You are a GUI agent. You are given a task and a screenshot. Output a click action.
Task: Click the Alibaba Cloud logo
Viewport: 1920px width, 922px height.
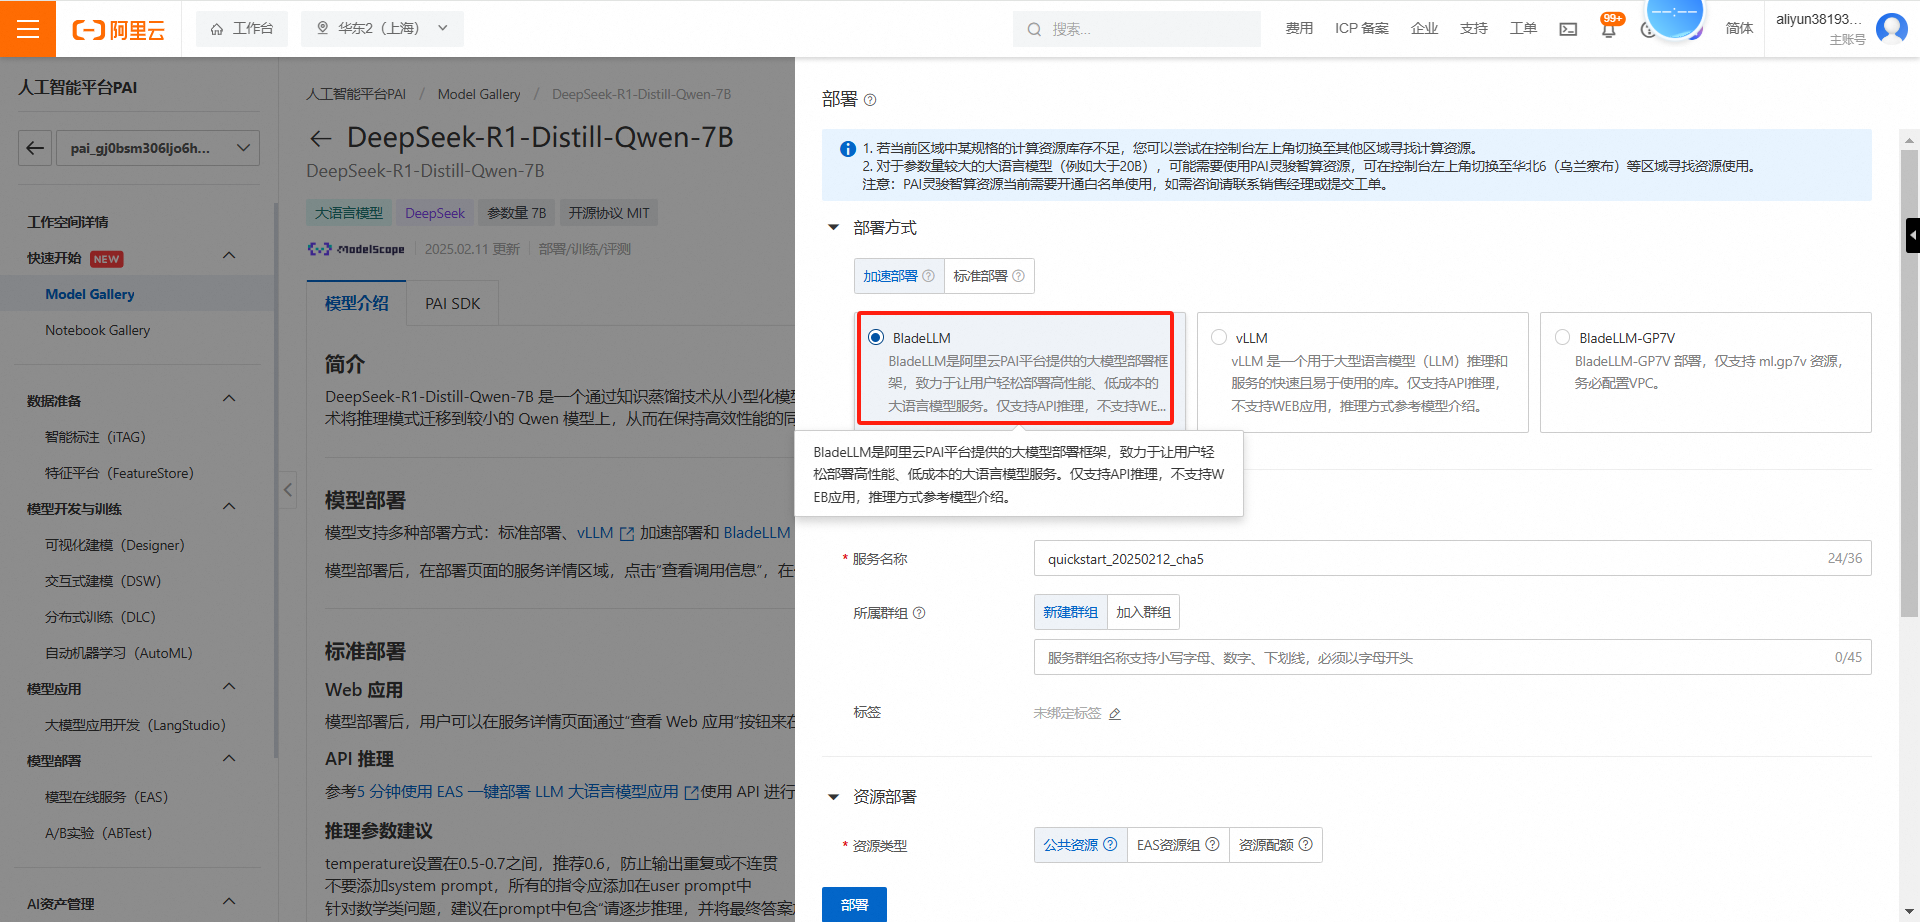click(x=118, y=30)
